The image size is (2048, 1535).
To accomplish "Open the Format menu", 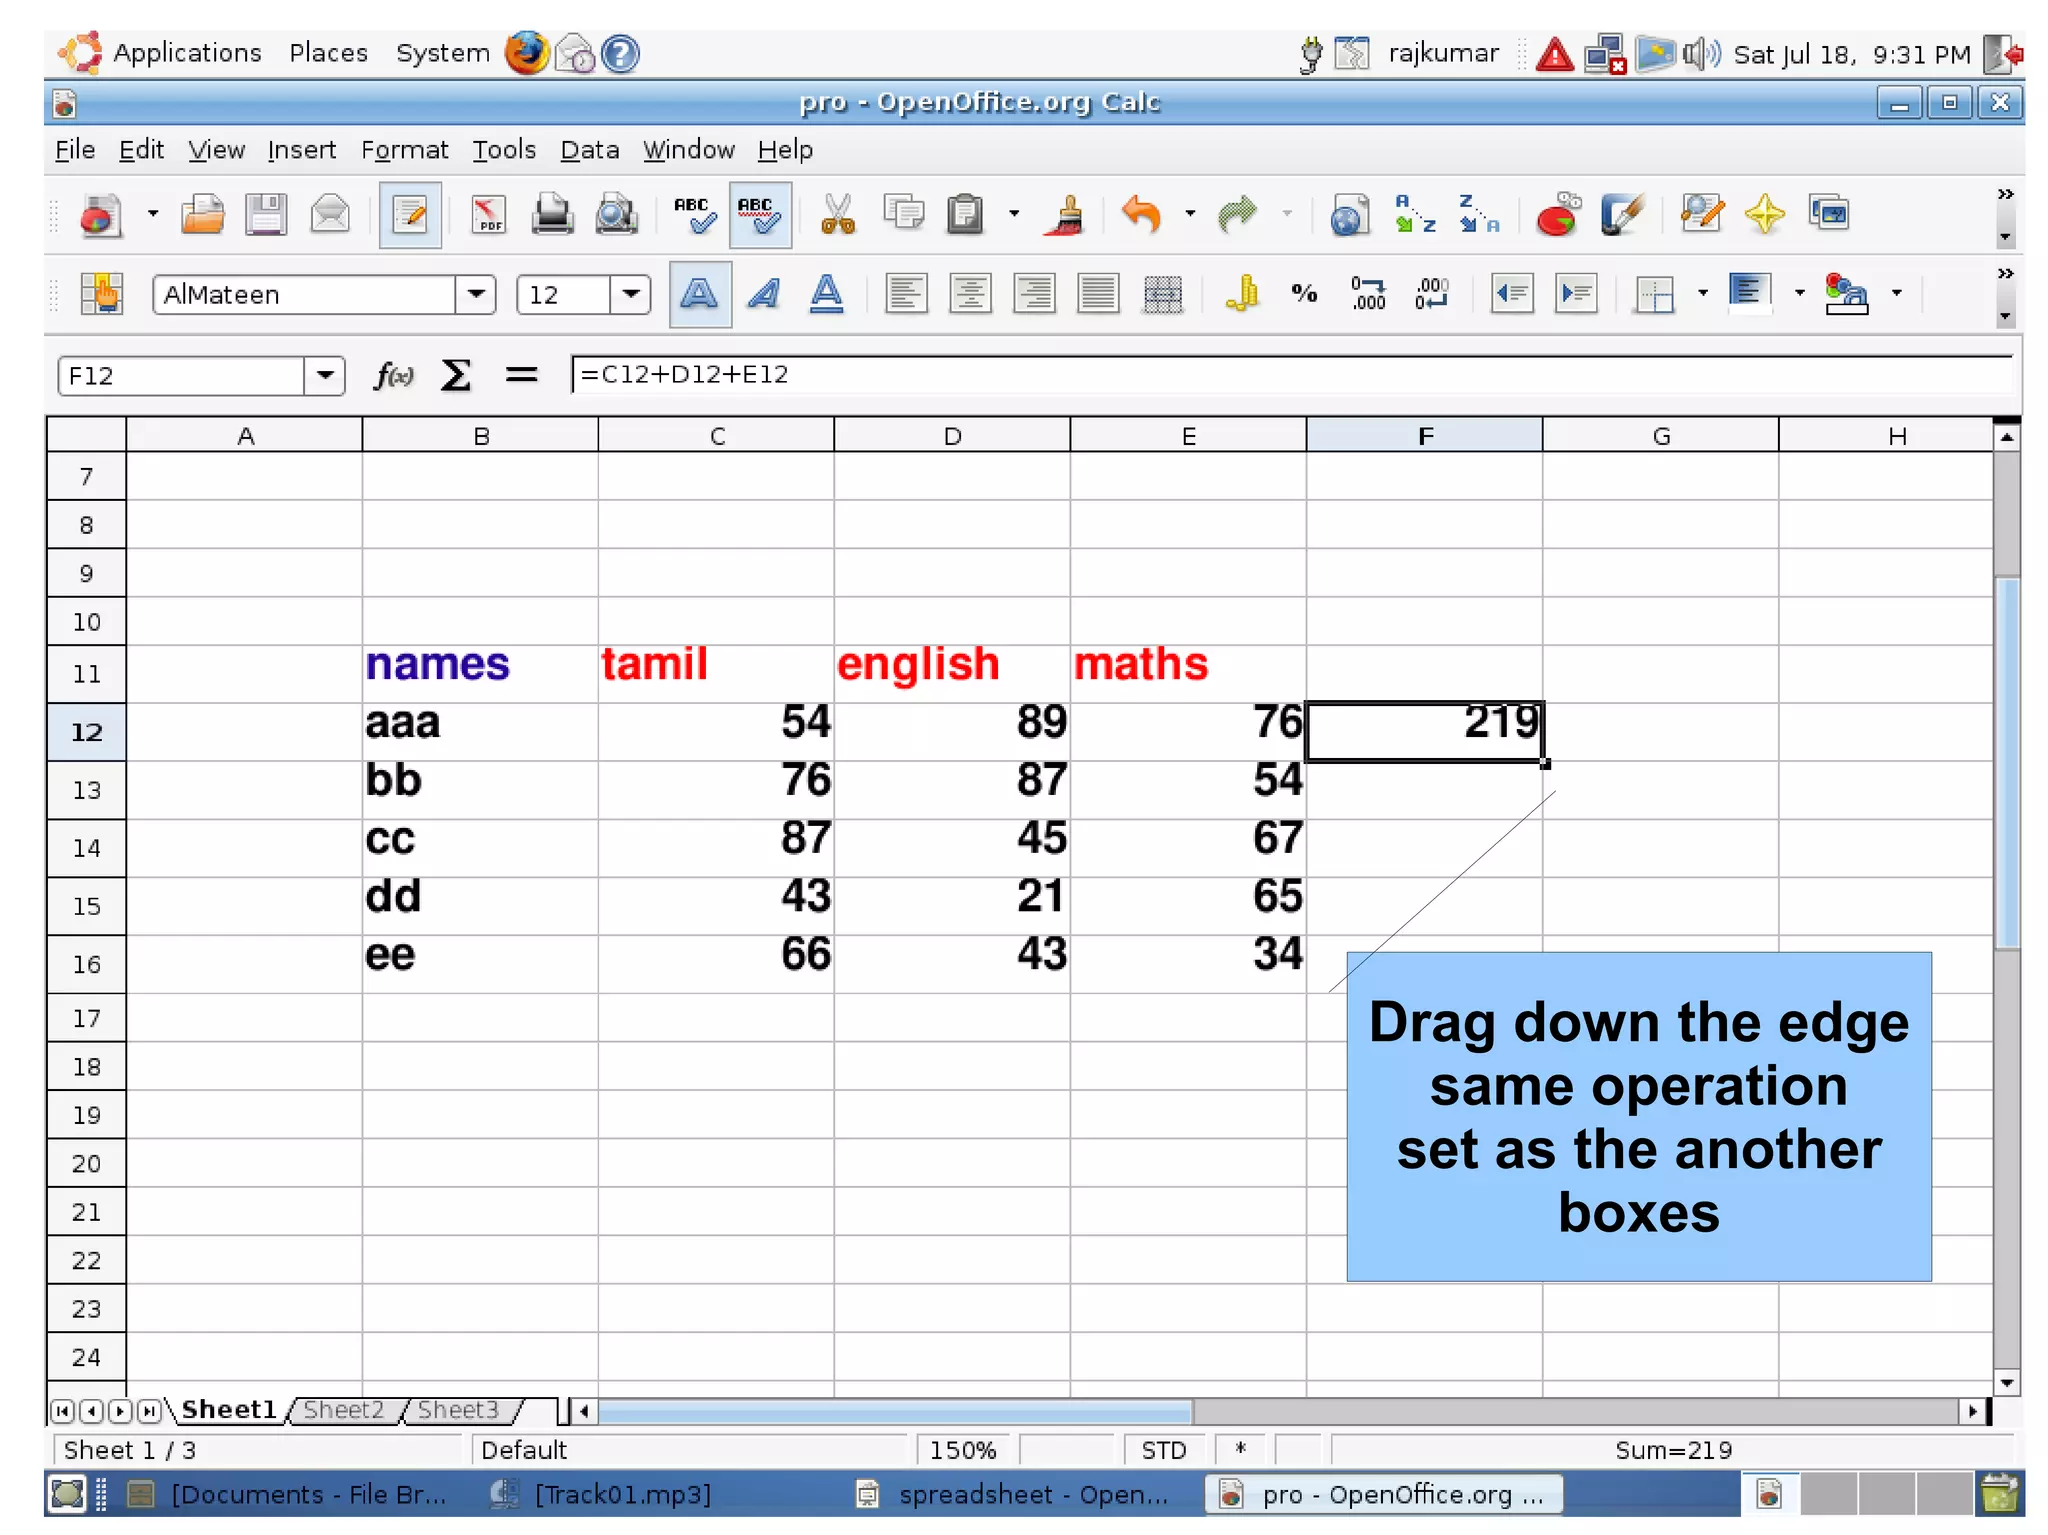I will click(404, 150).
